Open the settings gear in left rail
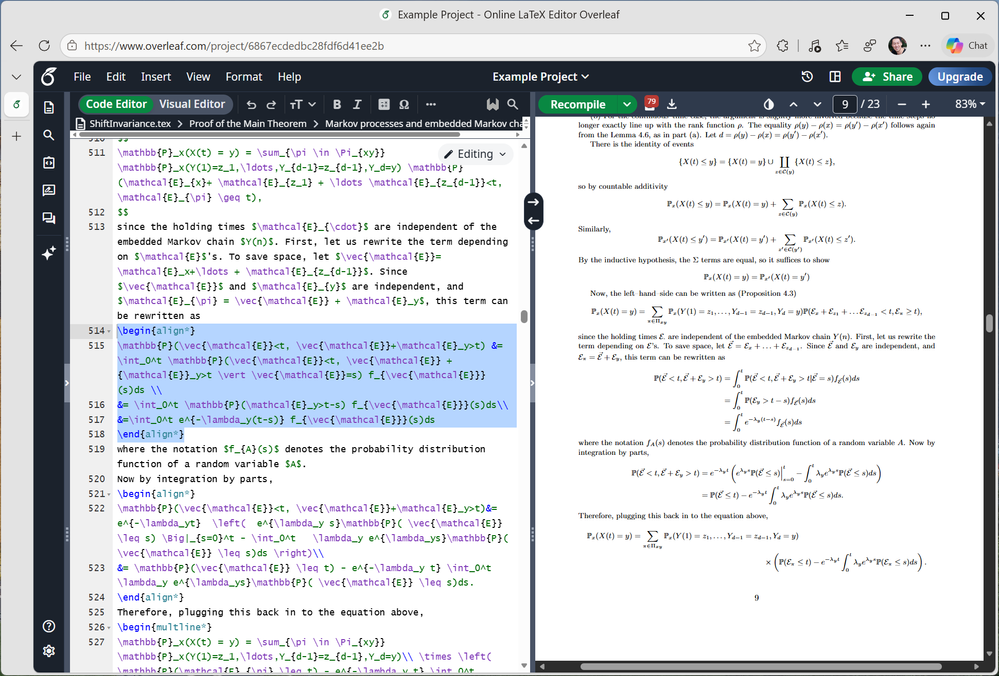Screen dimensions: 999x676 pyautogui.click(x=48, y=651)
